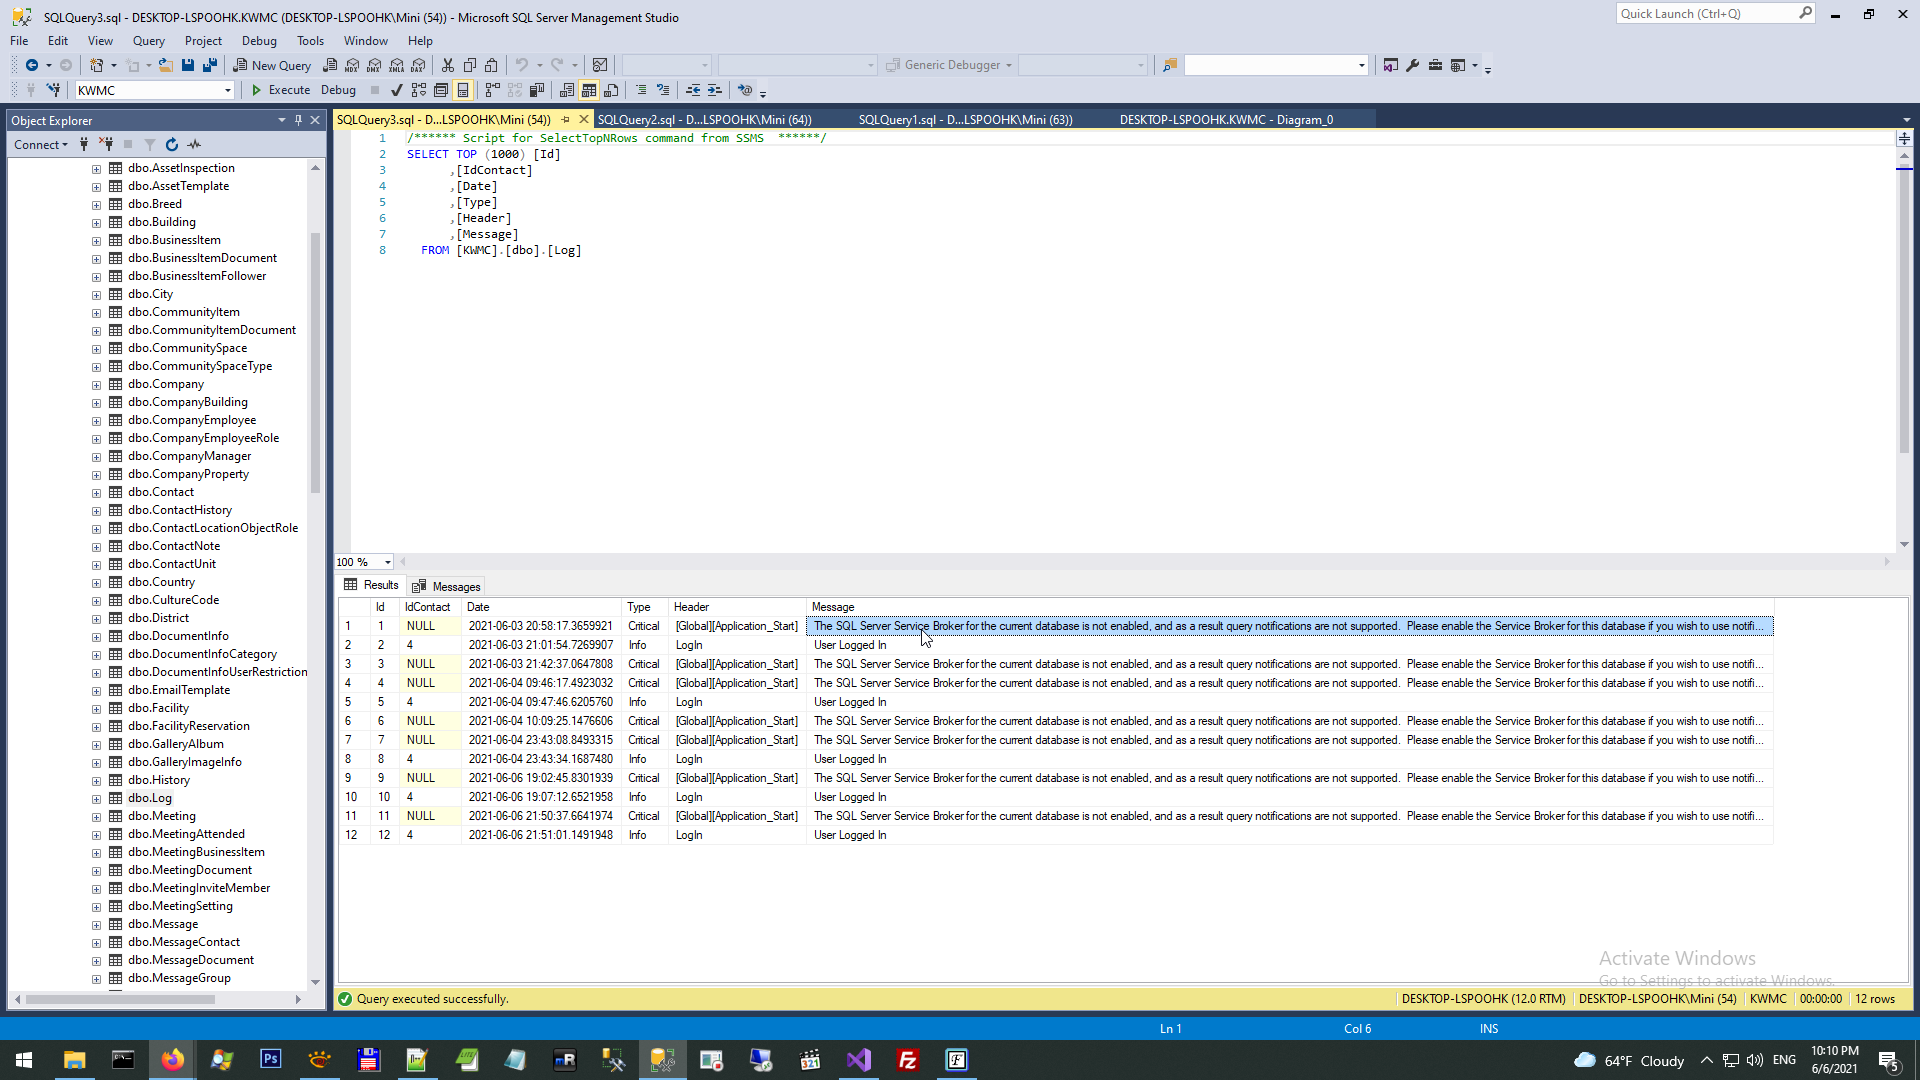The height and width of the screenshot is (1080, 1920).
Task: Click the New Query button
Action: [x=272, y=65]
